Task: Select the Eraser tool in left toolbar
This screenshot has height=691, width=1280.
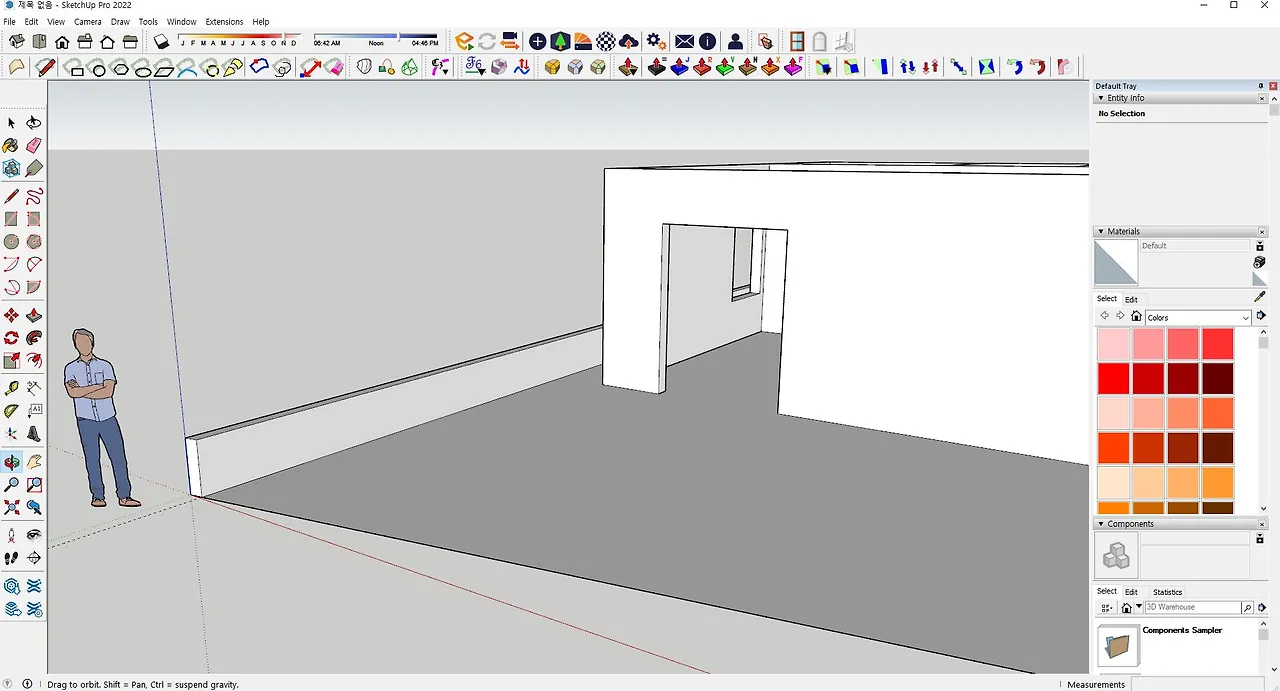Action: pyautogui.click(x=34, y=146)
